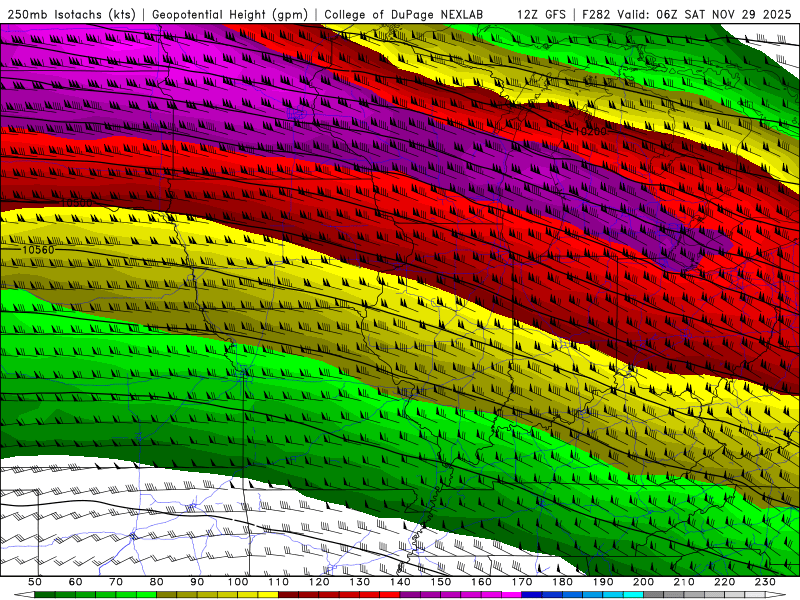Pick the dark green swatch below 50

[45, 595]
